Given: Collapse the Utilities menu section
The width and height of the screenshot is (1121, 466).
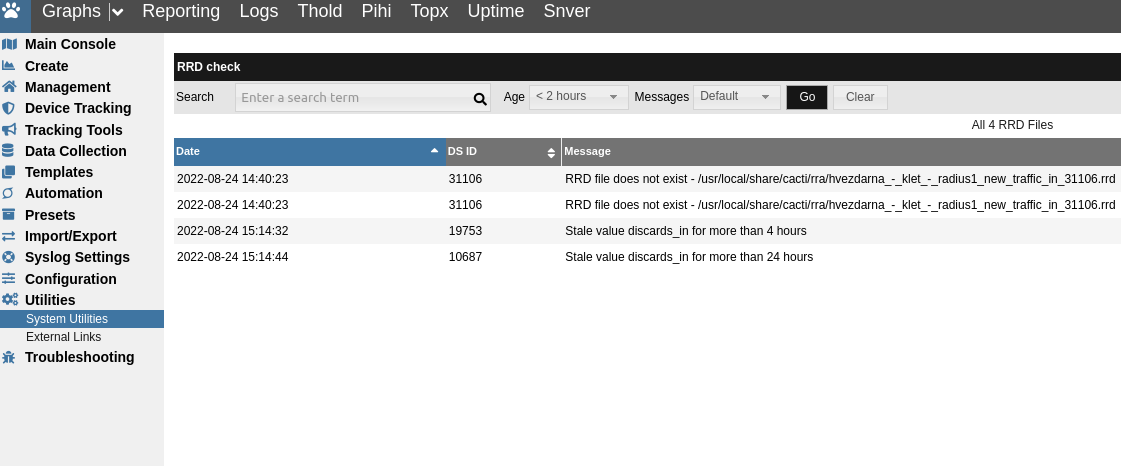Looking at the screenshot, I should coord(50,300).
